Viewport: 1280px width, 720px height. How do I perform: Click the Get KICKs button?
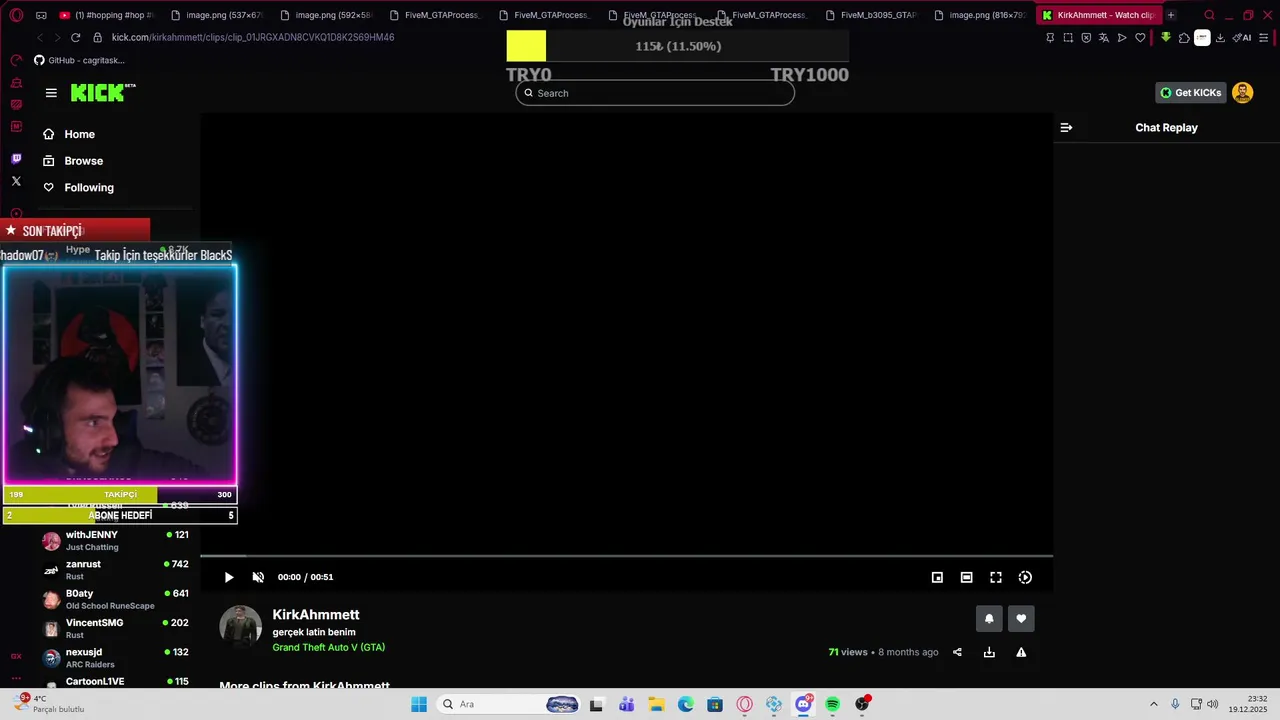[x=1190, y=93]
